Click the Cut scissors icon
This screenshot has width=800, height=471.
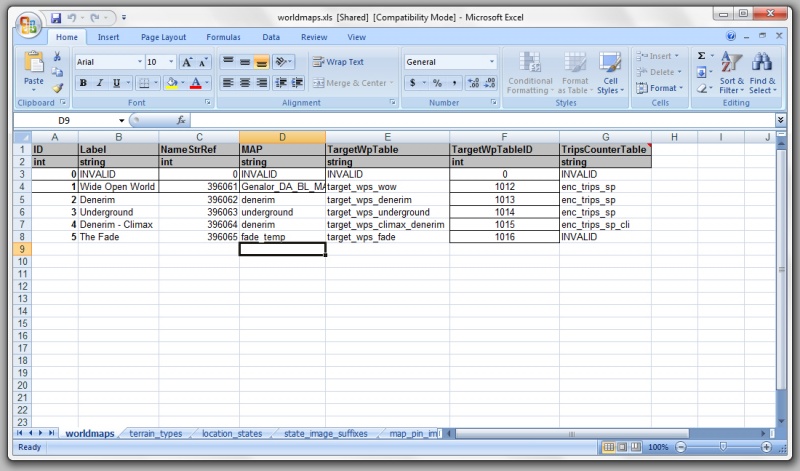[57, 57]
